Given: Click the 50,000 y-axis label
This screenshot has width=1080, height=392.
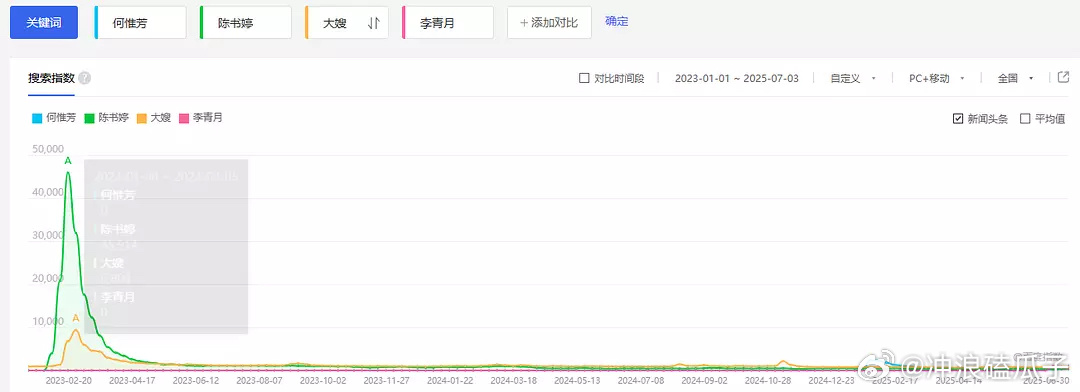Looking at the screenshot, I should [48, 149].
